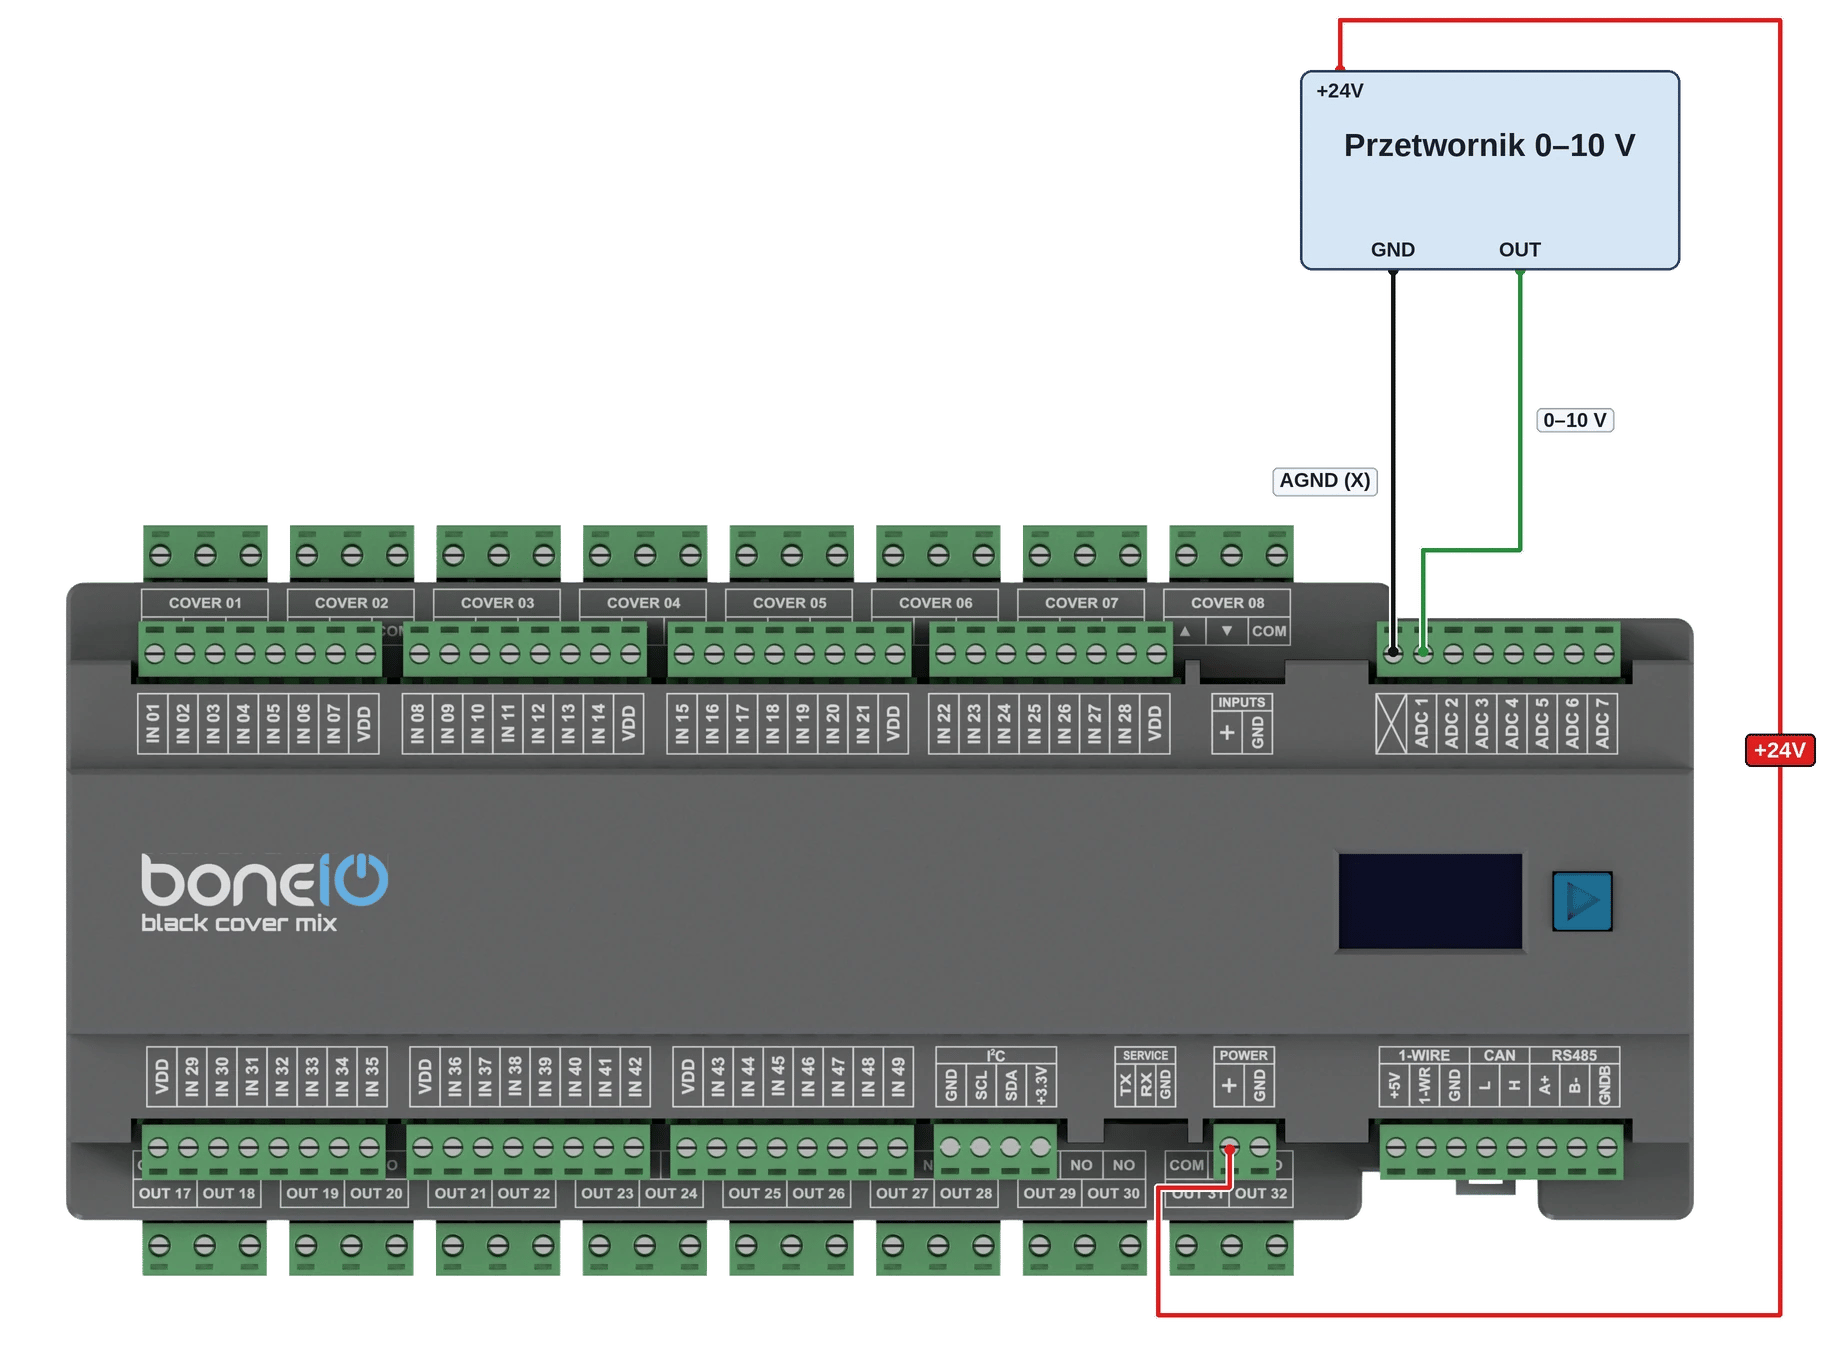The image size is (1841, 1371).
Task: Click the CAN label
Action: (1499, 1055)
